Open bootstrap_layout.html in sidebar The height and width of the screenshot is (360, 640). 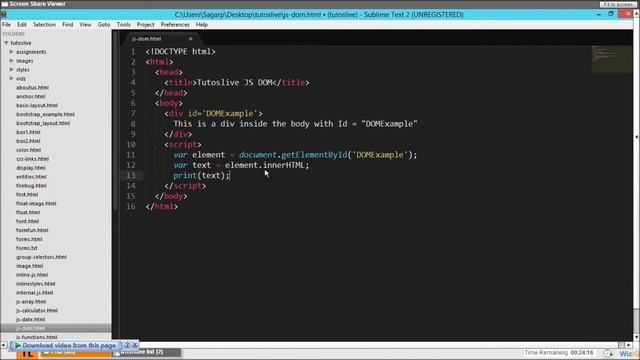[43, 123]
